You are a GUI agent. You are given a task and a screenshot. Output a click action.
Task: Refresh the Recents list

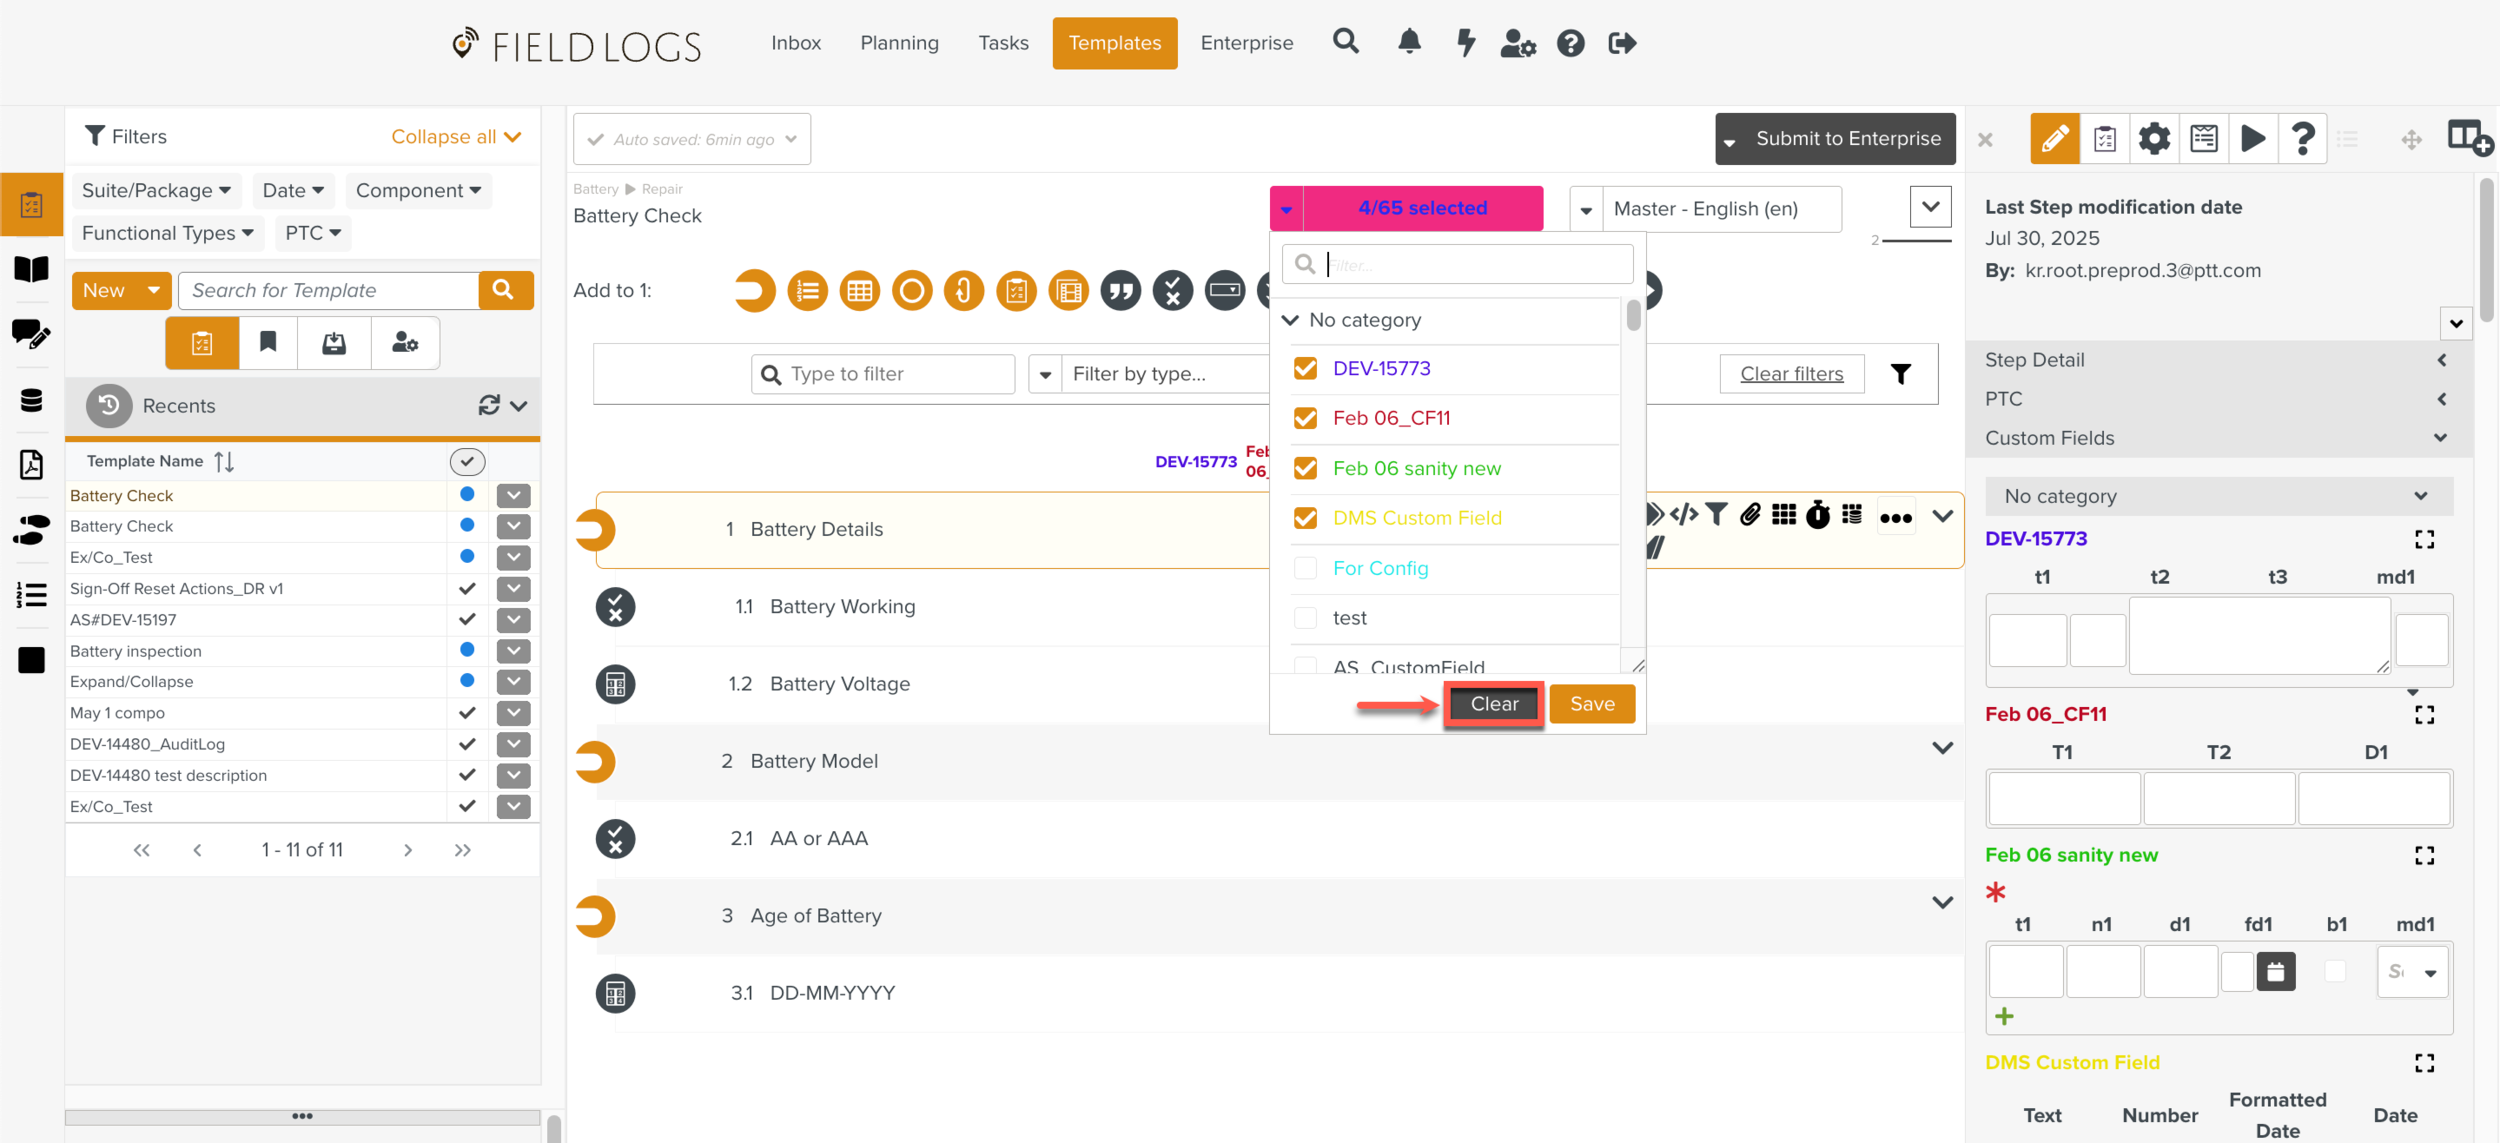pos(489,405)
